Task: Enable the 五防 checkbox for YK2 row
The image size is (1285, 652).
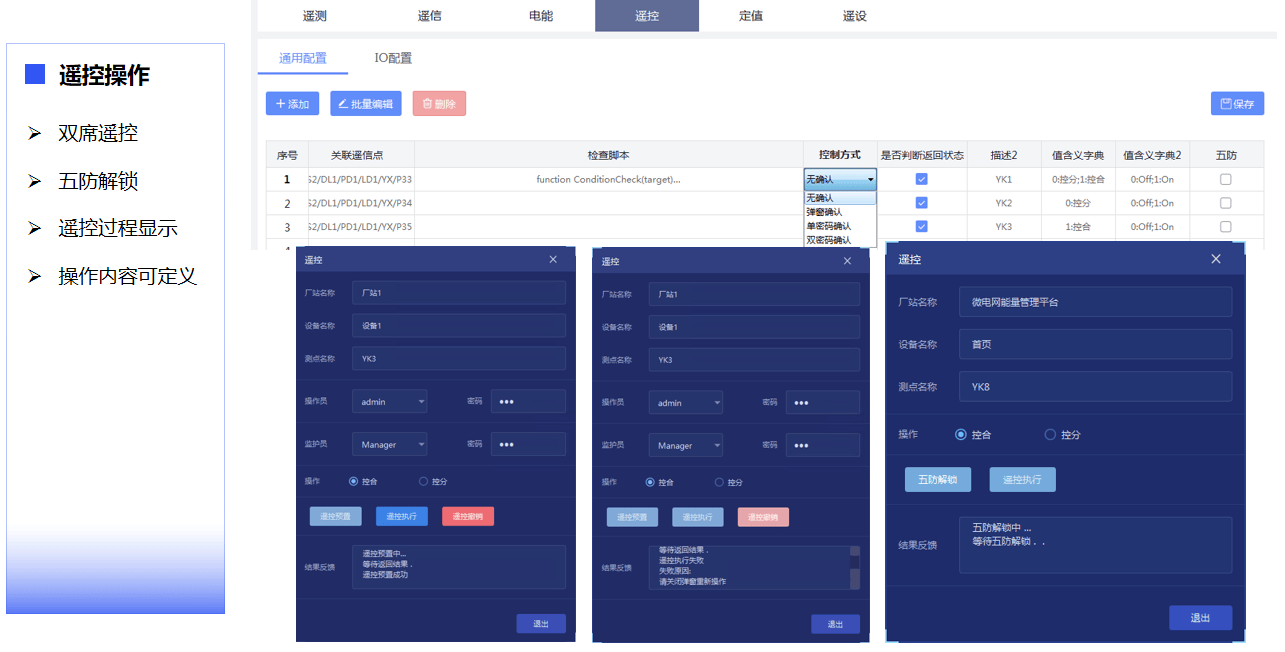Action: 1226,203
